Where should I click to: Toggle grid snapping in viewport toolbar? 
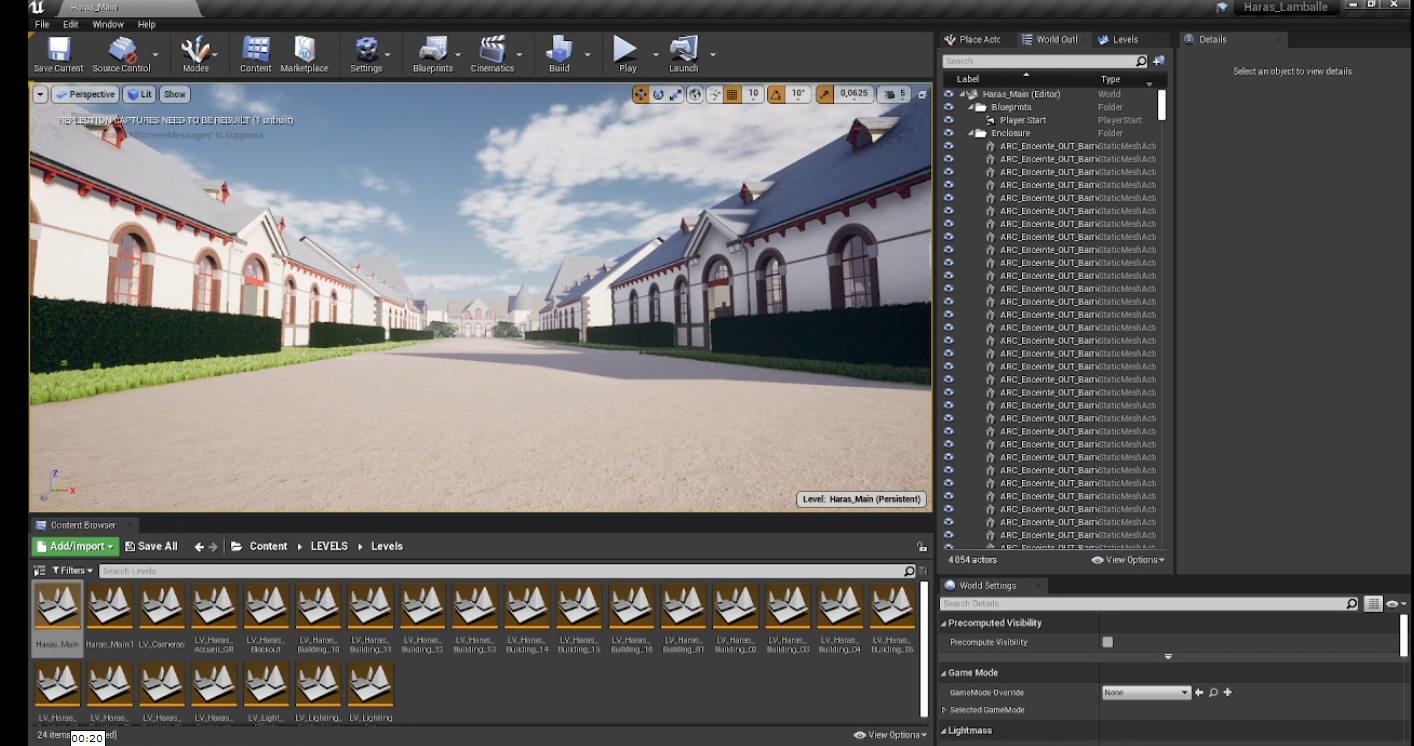click(732, 94)
